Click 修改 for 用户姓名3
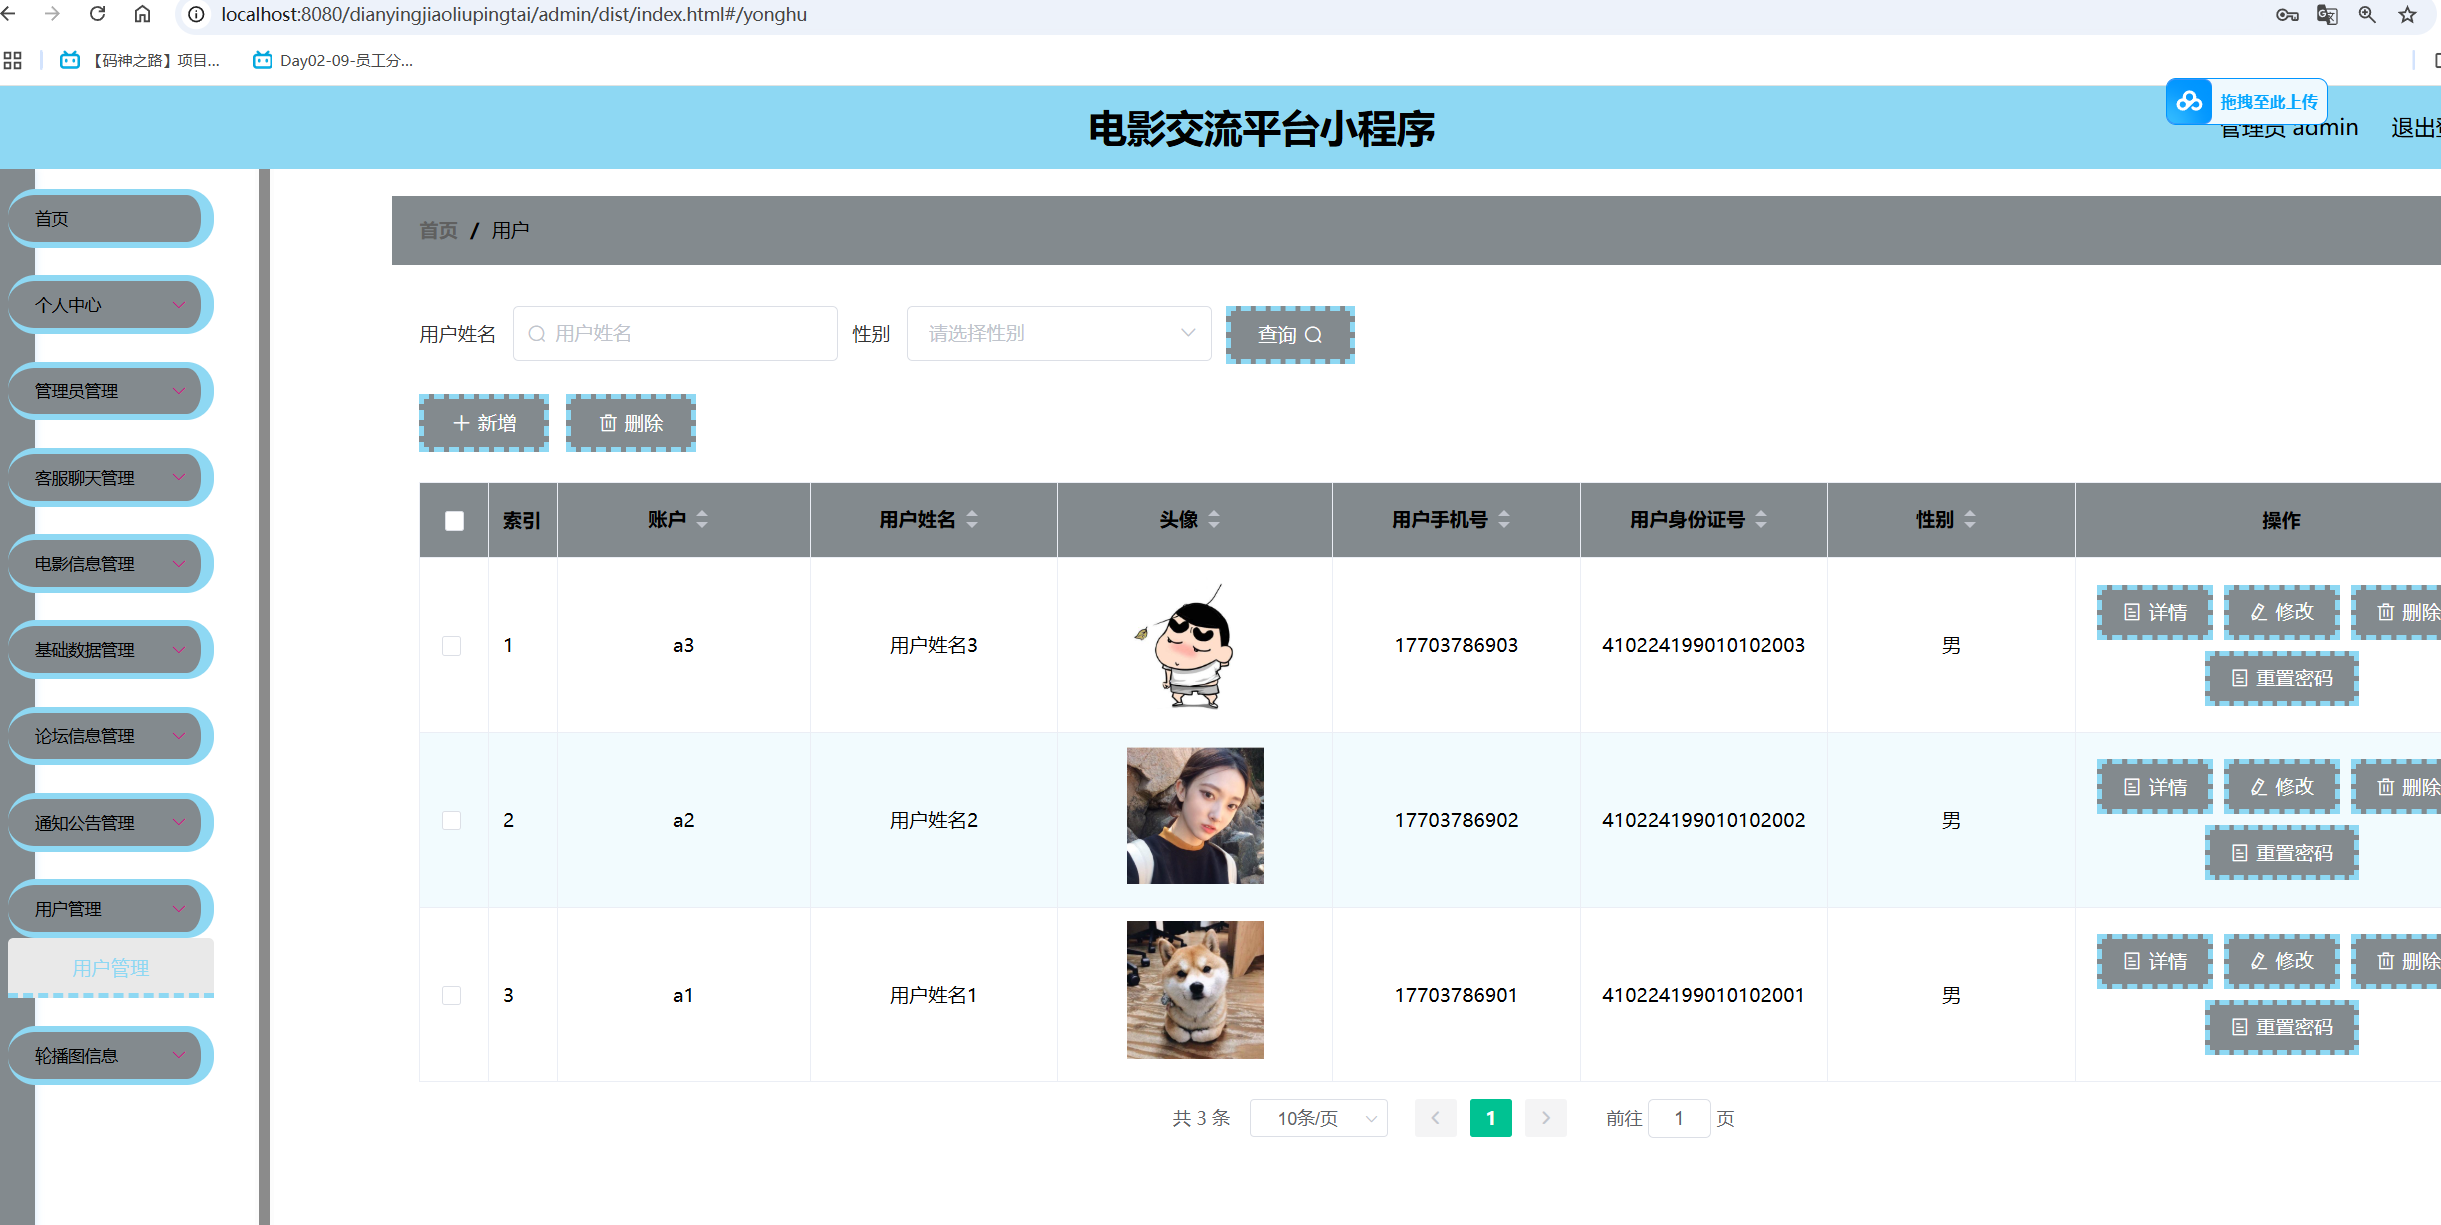Image resolution: width=2441 pixels, height=1225 pixels. [x=2282, y=612]
